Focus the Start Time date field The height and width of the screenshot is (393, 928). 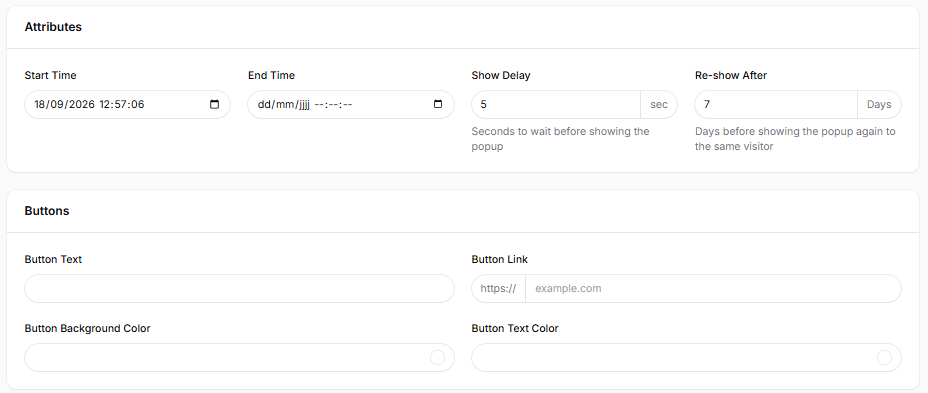tap(127, 105)
